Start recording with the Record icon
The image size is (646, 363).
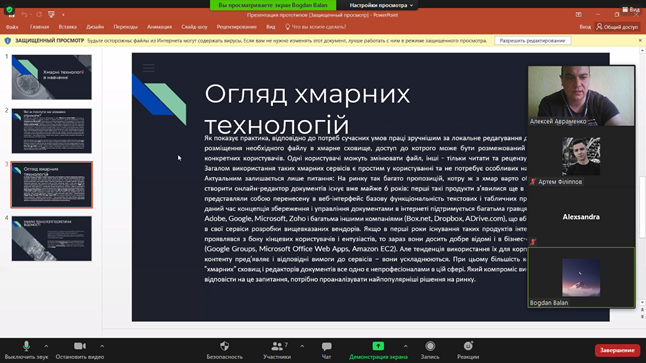[430, 346]
